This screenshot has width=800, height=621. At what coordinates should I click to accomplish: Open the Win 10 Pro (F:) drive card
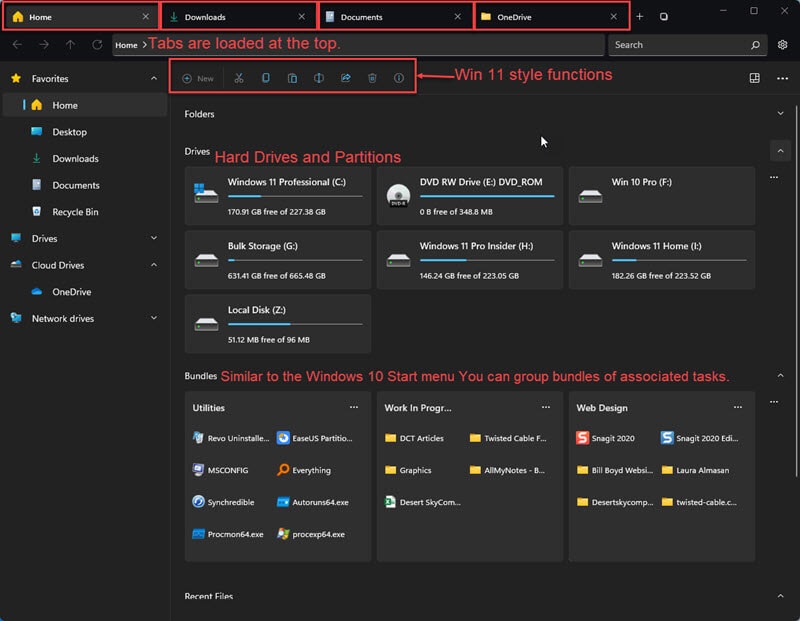click(662, 196)
